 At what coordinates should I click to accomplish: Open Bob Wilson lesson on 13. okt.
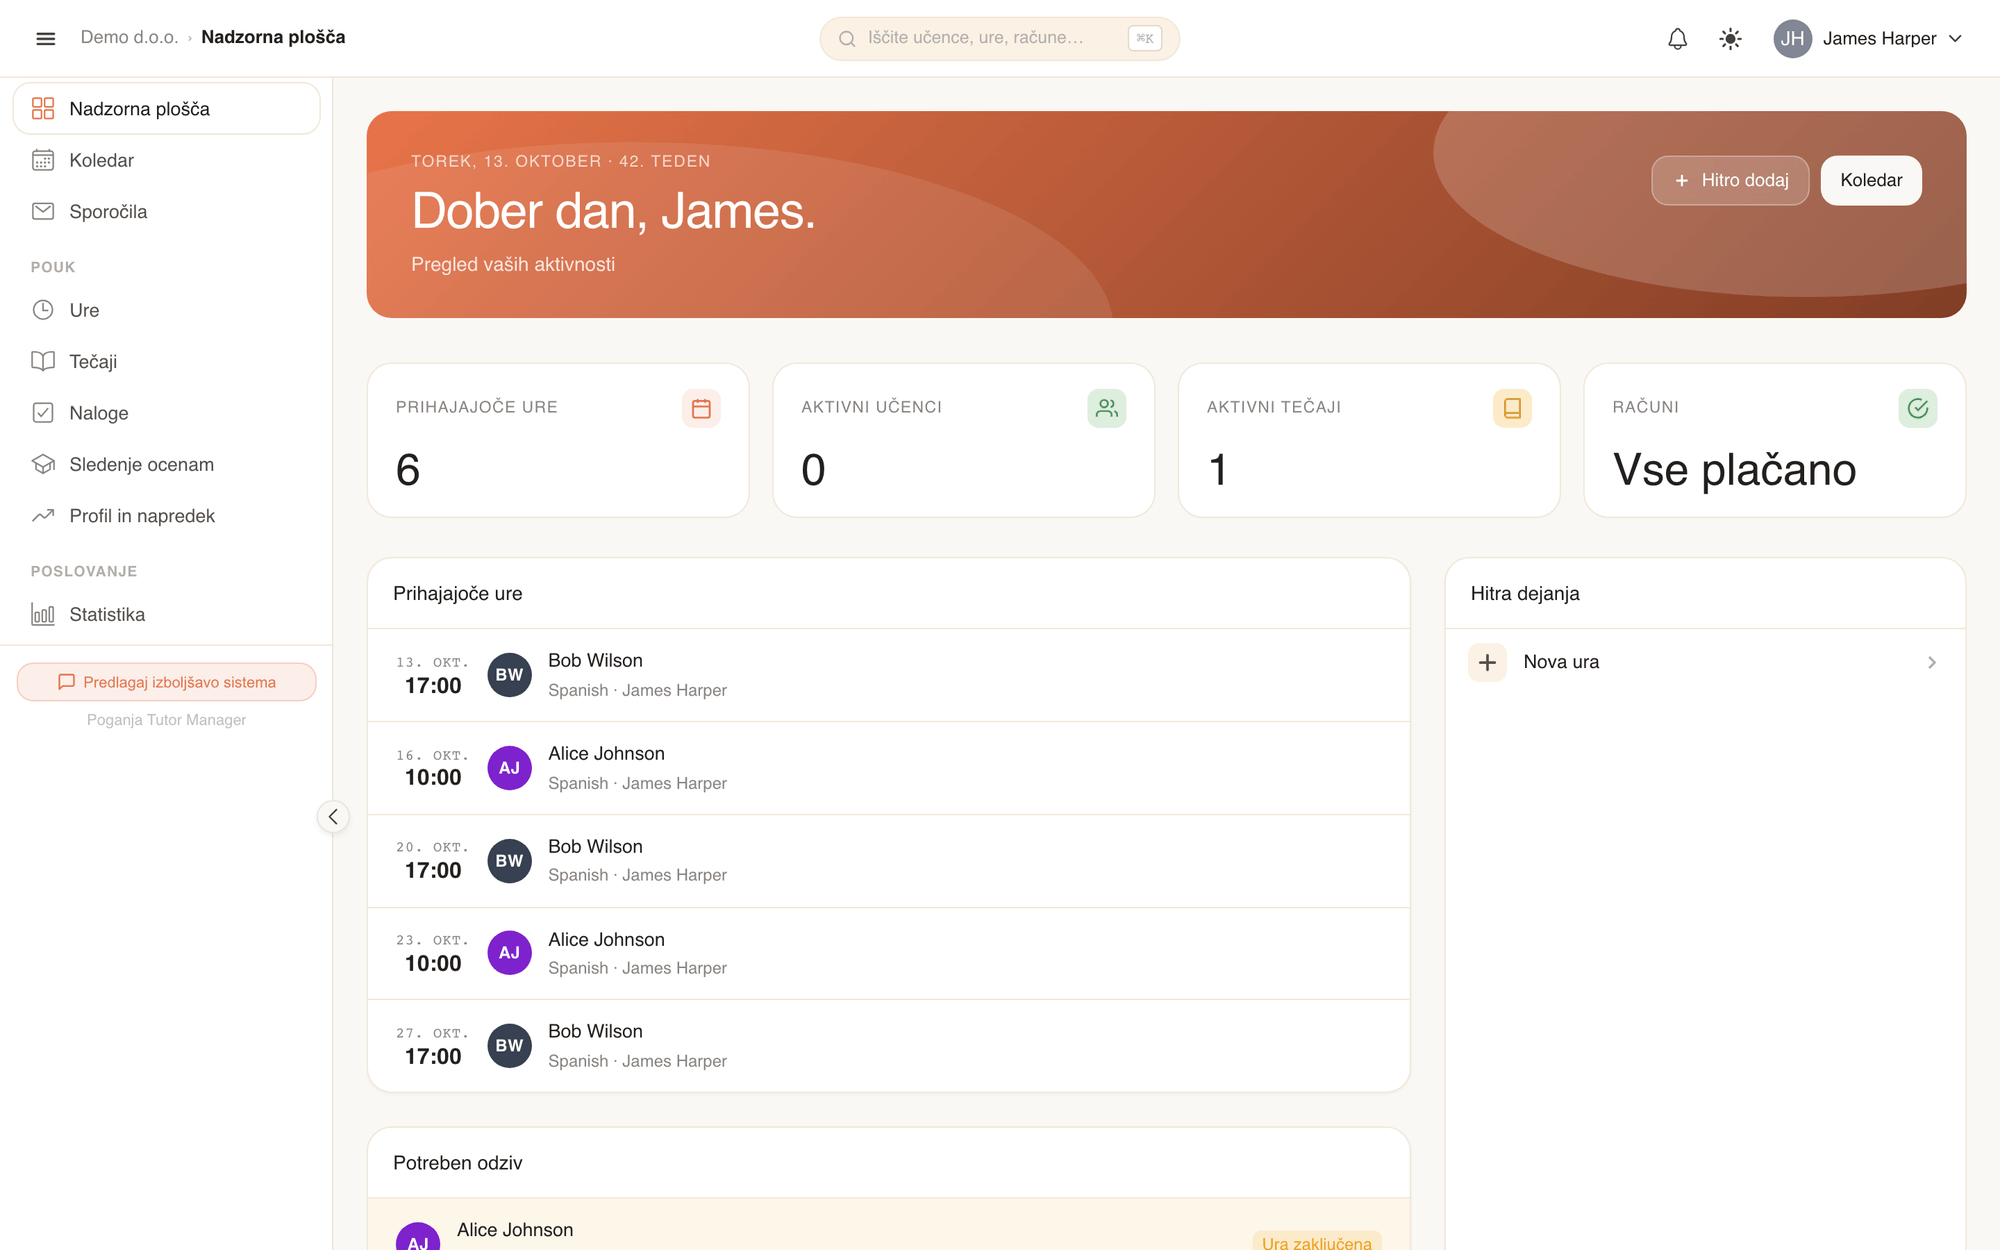(888, 675)
